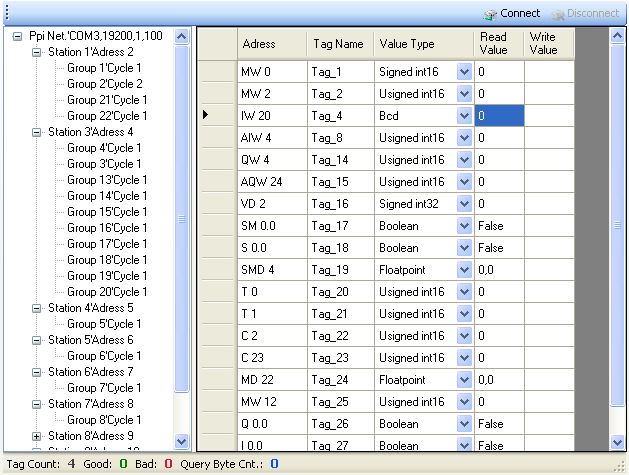
Task: Open the Floatpoint dropdown for Tag_19
Action: (x=464, y=270)
